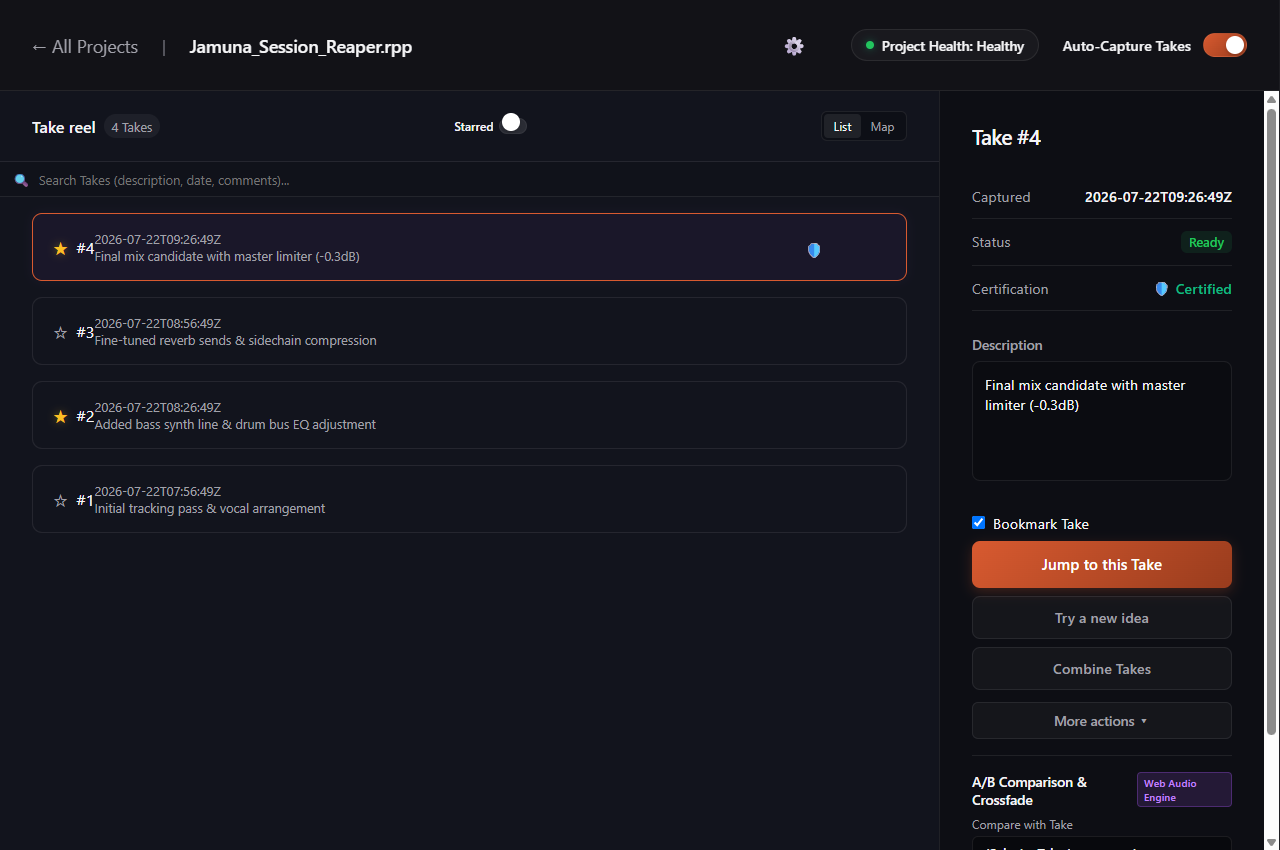Click the details panel vertical scrollbar
Image resolution: width=1280 pixels, height=850 pixels.
pyautogui.click(x=1271, y=420)
